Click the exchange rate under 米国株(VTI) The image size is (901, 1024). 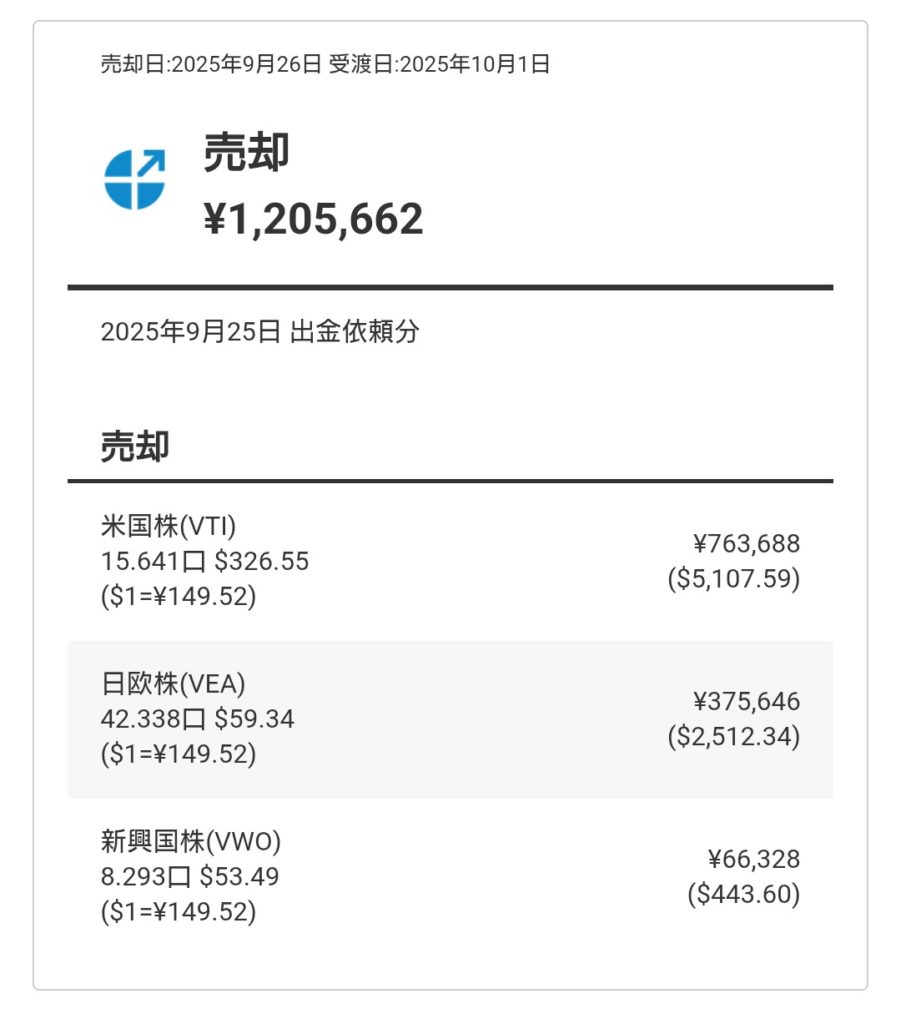(178, 596)
